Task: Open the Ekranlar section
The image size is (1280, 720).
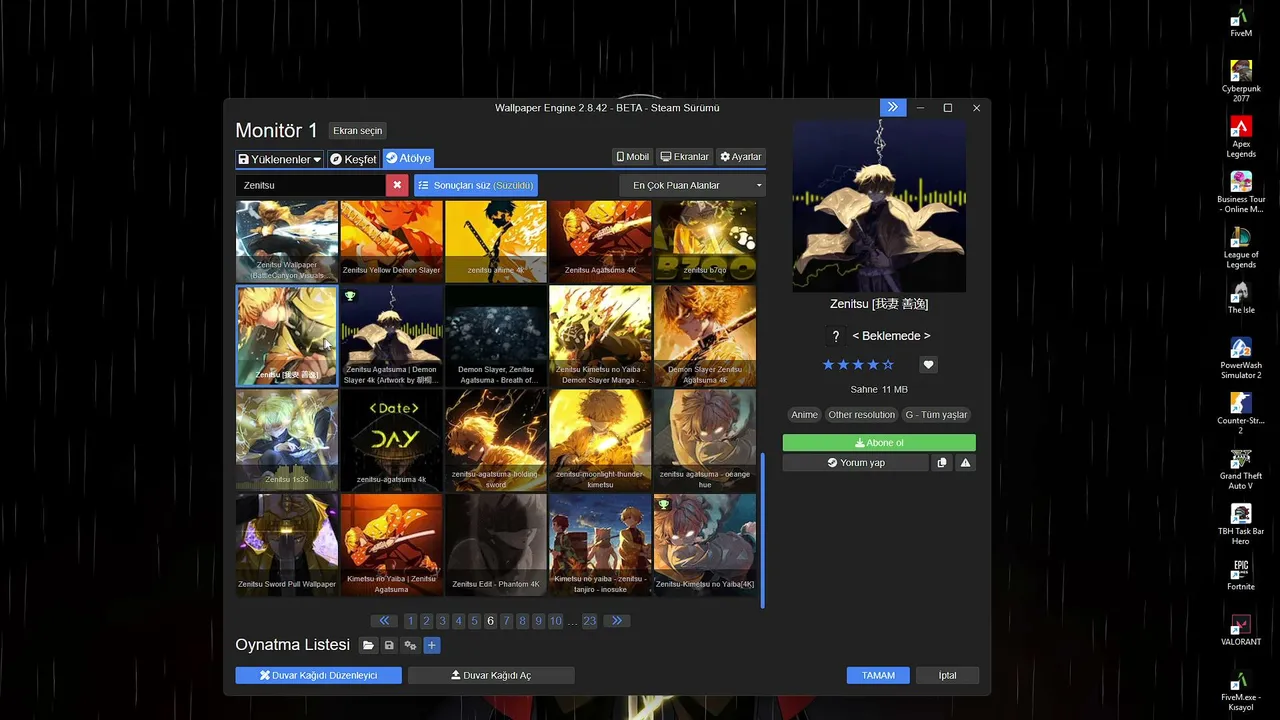Action: click(x=685, y=157)
